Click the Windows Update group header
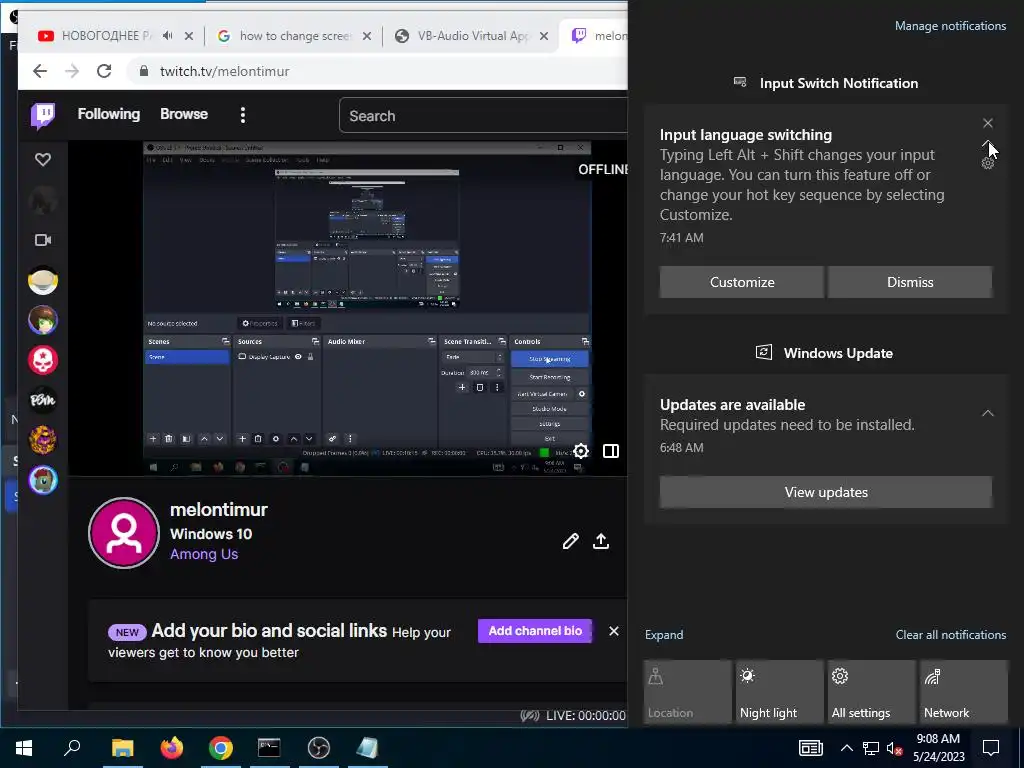 [825, 353]
